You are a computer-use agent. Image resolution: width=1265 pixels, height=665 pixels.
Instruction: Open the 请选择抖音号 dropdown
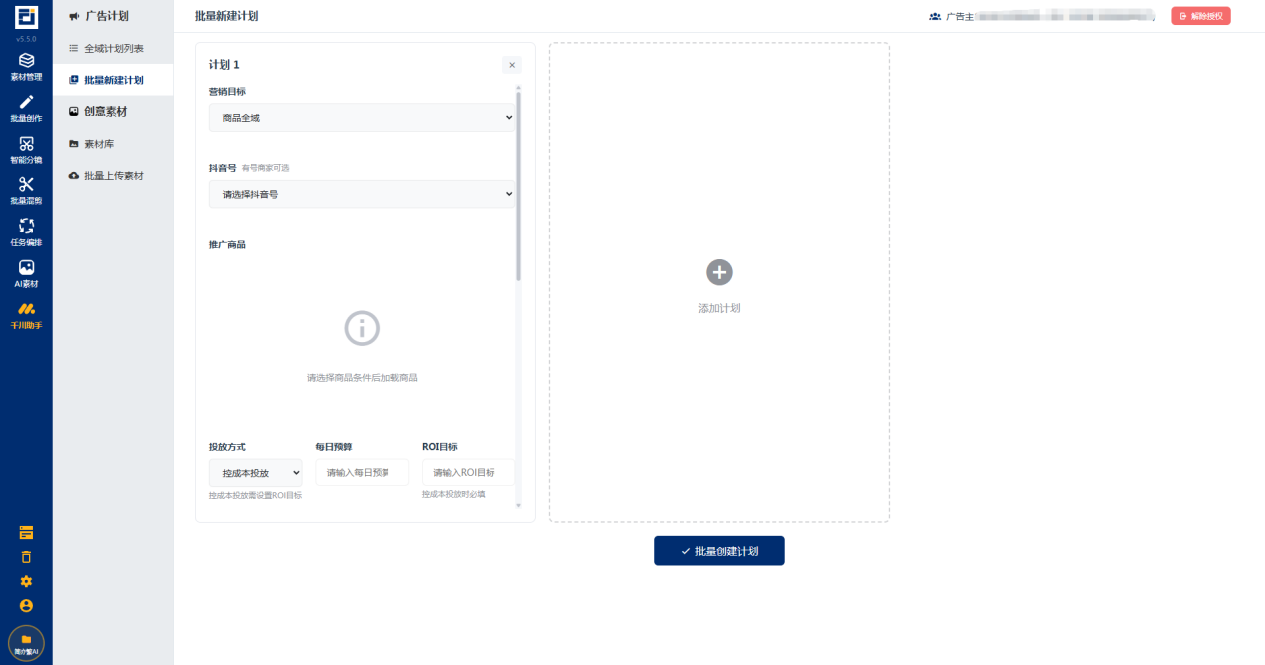[x=362, y=194]
